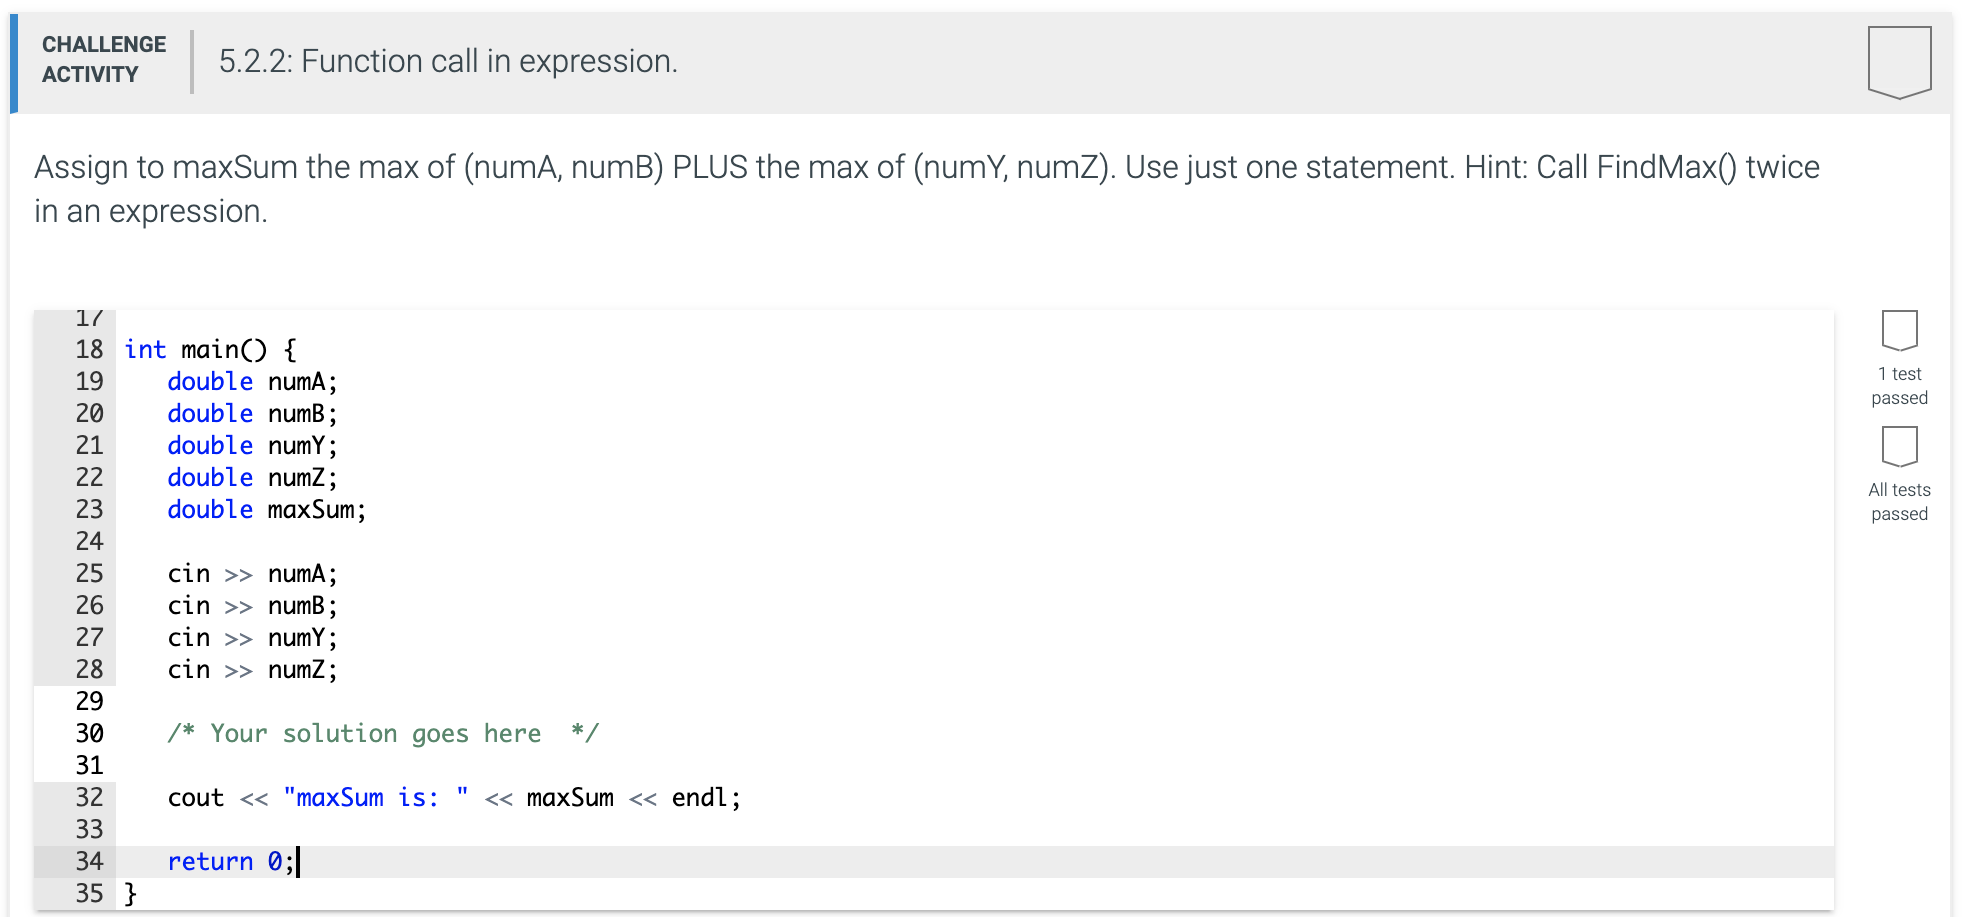Click the '5.2.2: Function call in expression' title

(448, 62)
